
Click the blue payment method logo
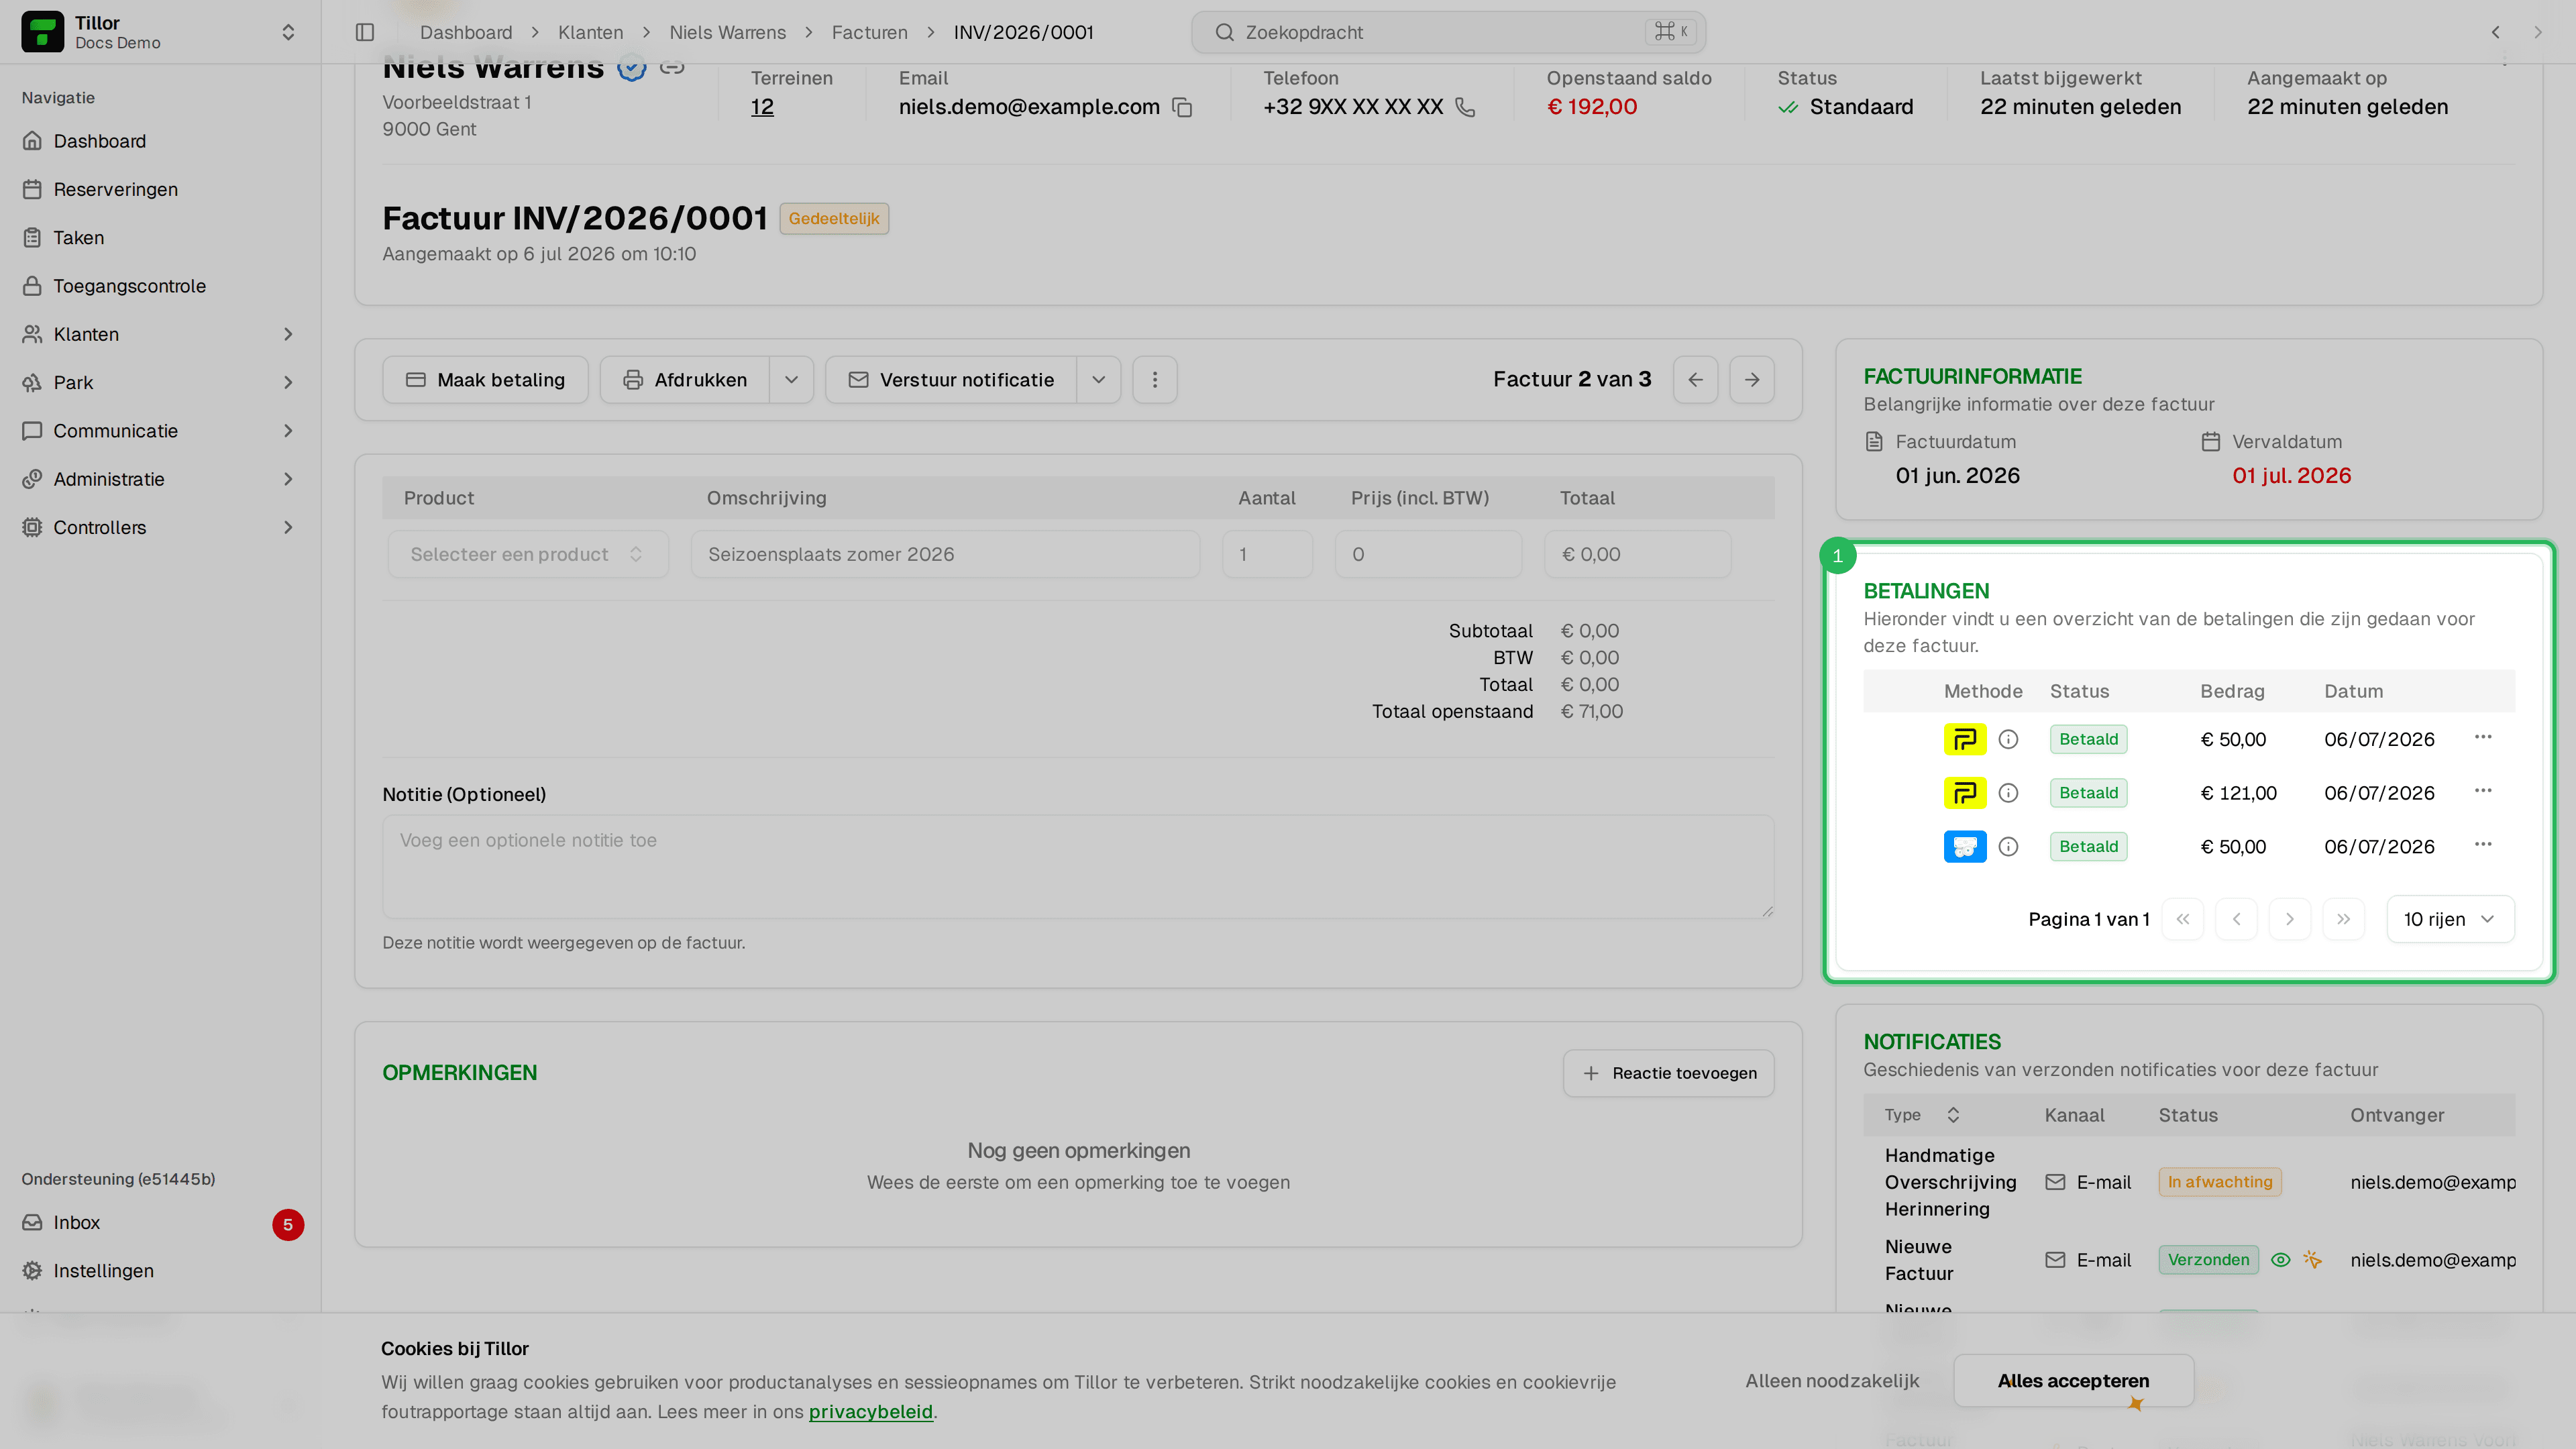click(1965, 847)
